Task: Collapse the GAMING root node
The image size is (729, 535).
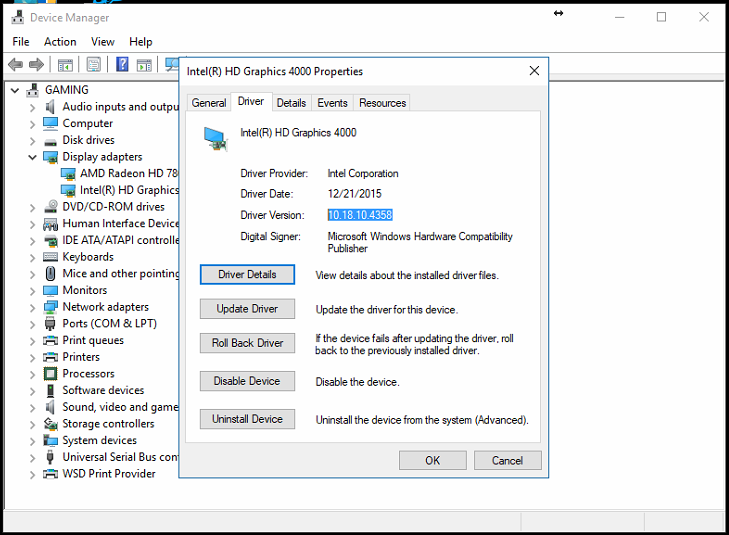Action: 15,90
